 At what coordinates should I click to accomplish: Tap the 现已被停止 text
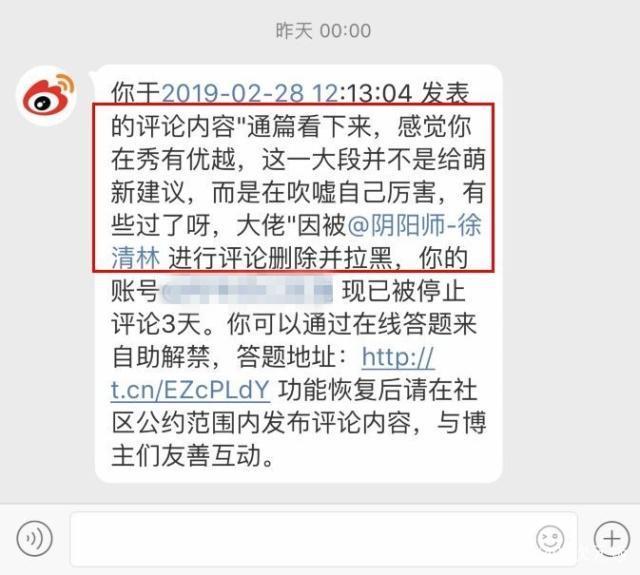(x=404, y=291)
